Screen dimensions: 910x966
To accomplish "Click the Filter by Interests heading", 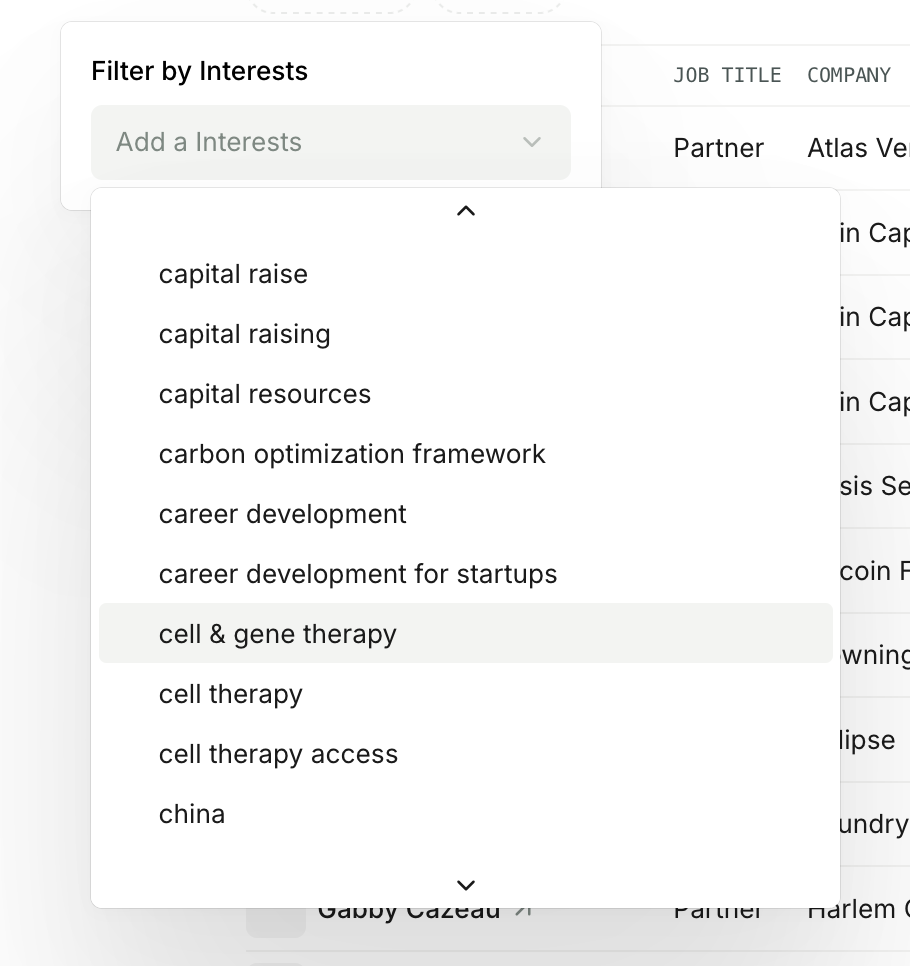I will [200, 71].
